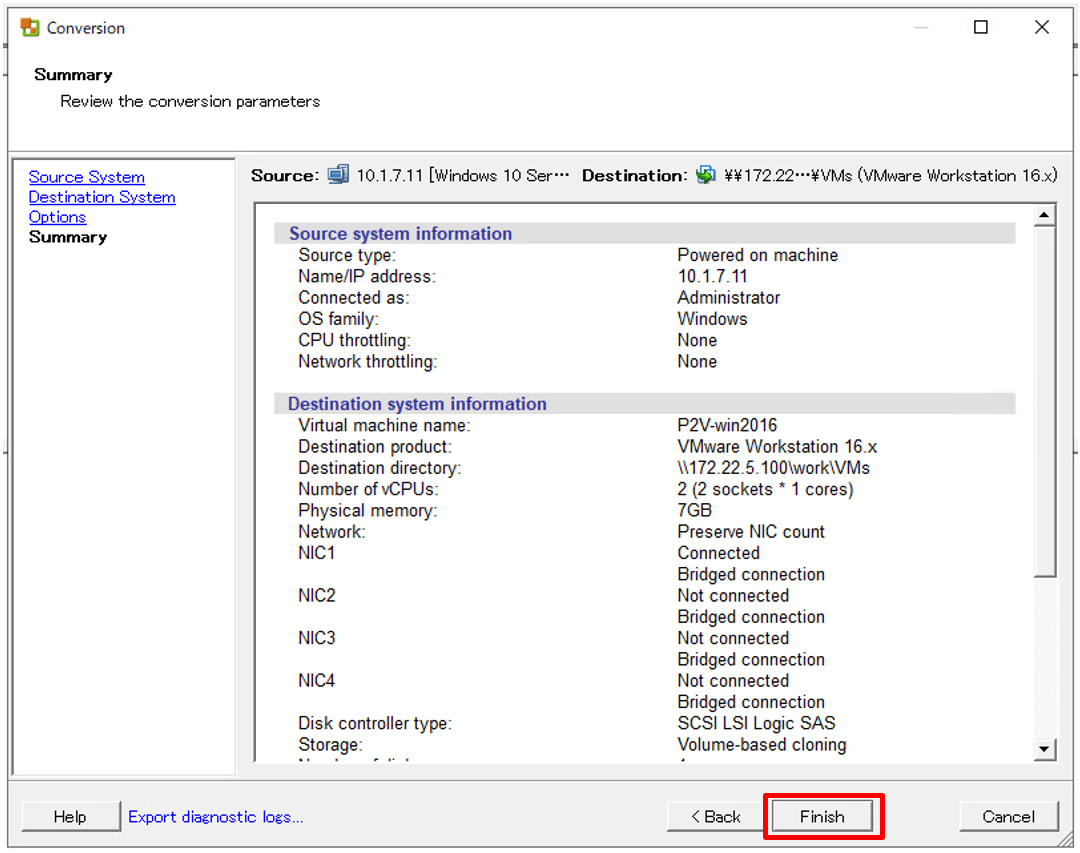Go Back to previous page
This screenshot has height=853, width=1080.
(x=716, y=816)
